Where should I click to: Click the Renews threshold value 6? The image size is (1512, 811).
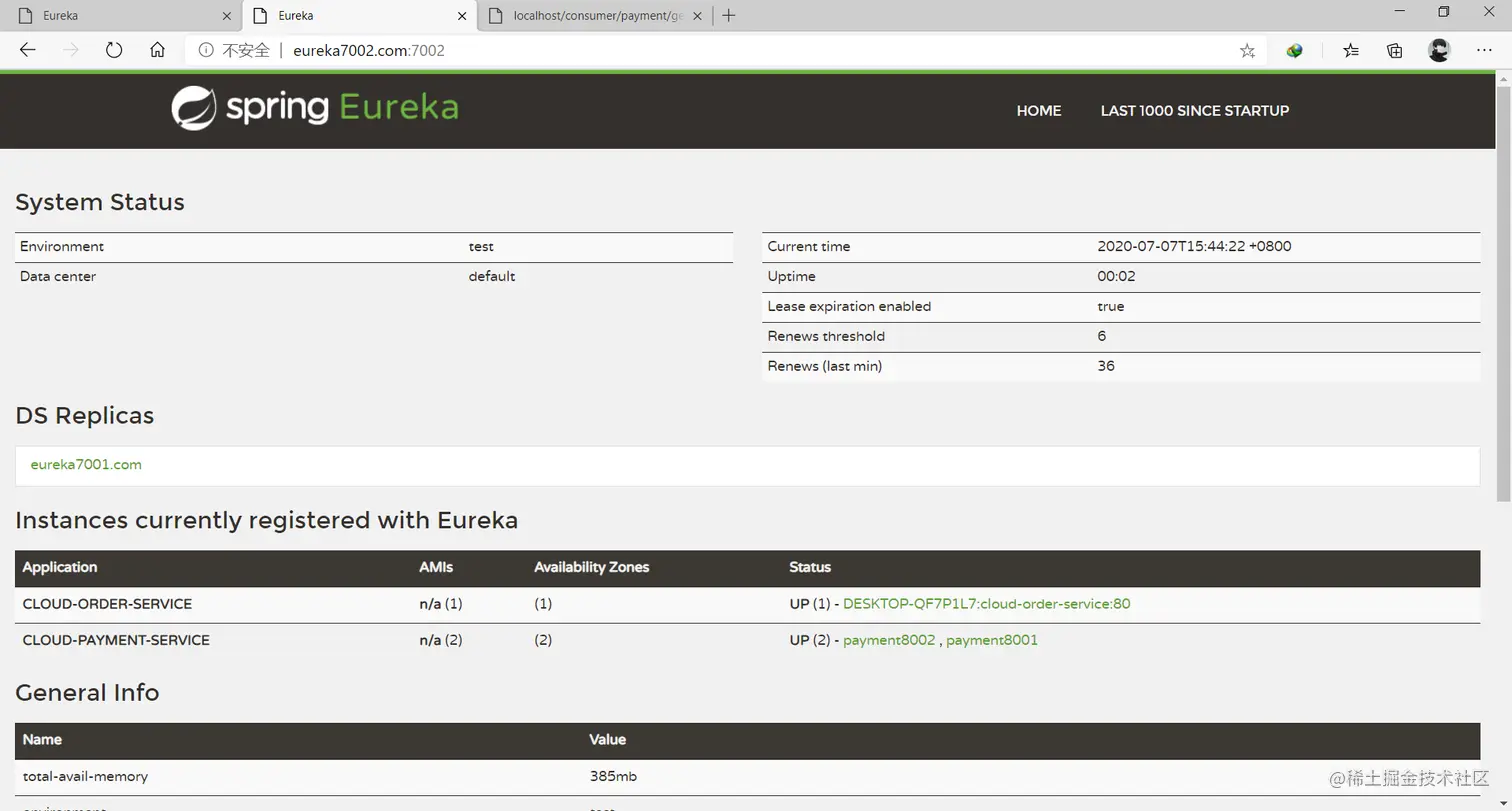coord(1102,336)
